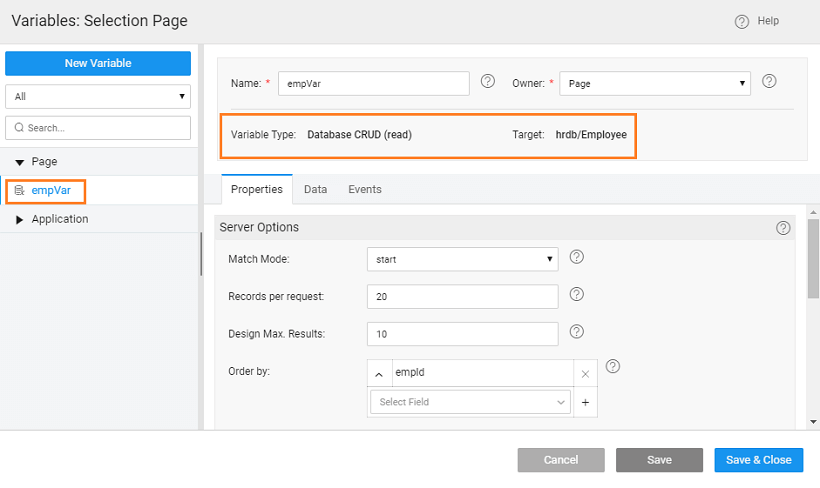Expand the Application tree node
Screen dimensions: 820x488
pos(20,220)
